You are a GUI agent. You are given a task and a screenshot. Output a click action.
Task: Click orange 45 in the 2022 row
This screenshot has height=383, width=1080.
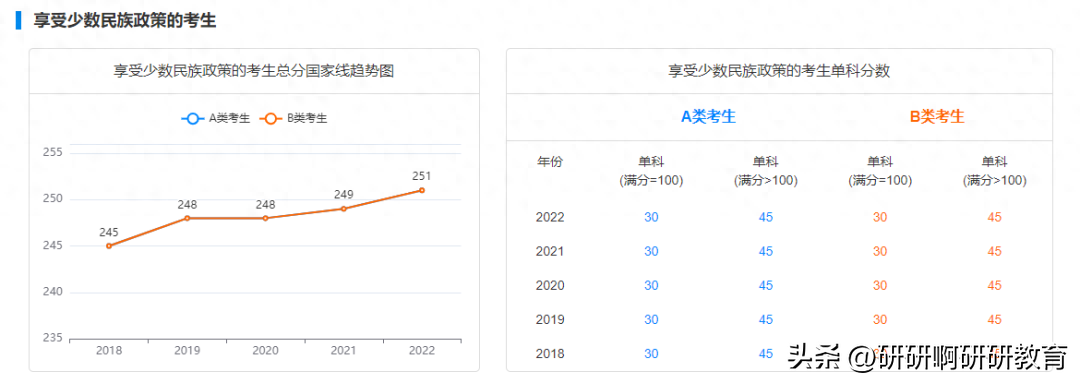point(995,217)
